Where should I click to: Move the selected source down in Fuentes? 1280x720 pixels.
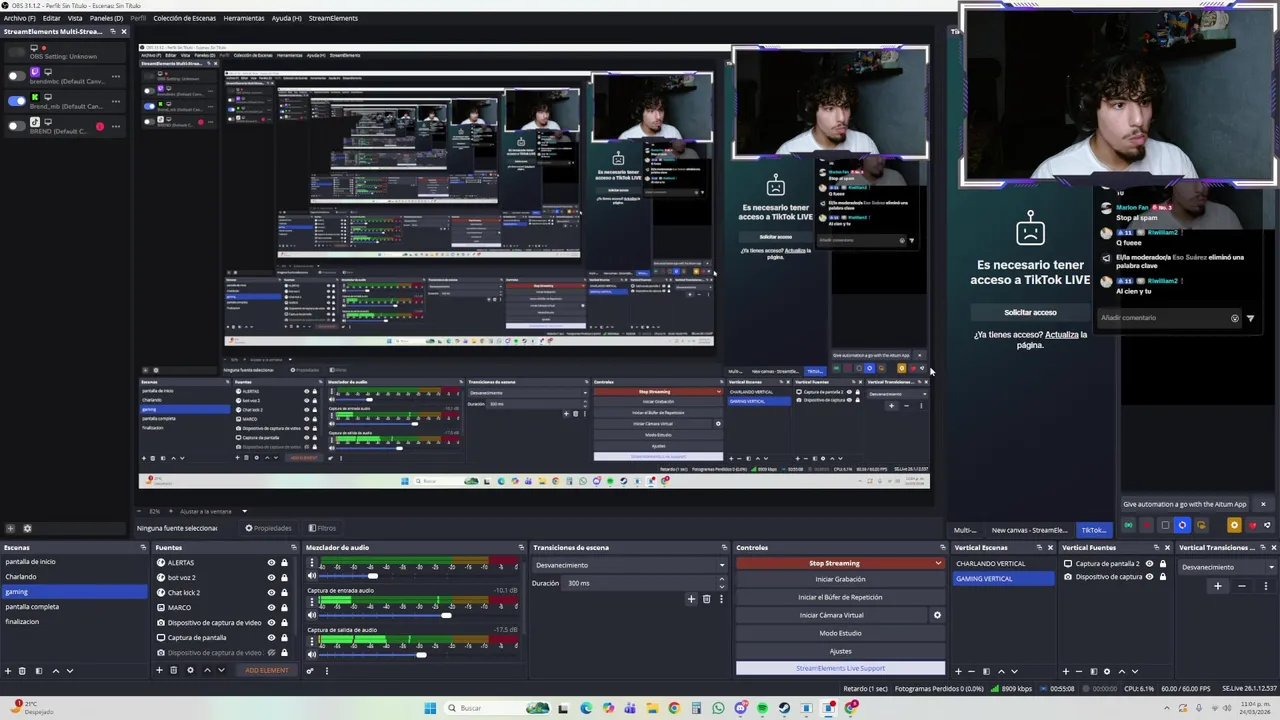[220, 670]
